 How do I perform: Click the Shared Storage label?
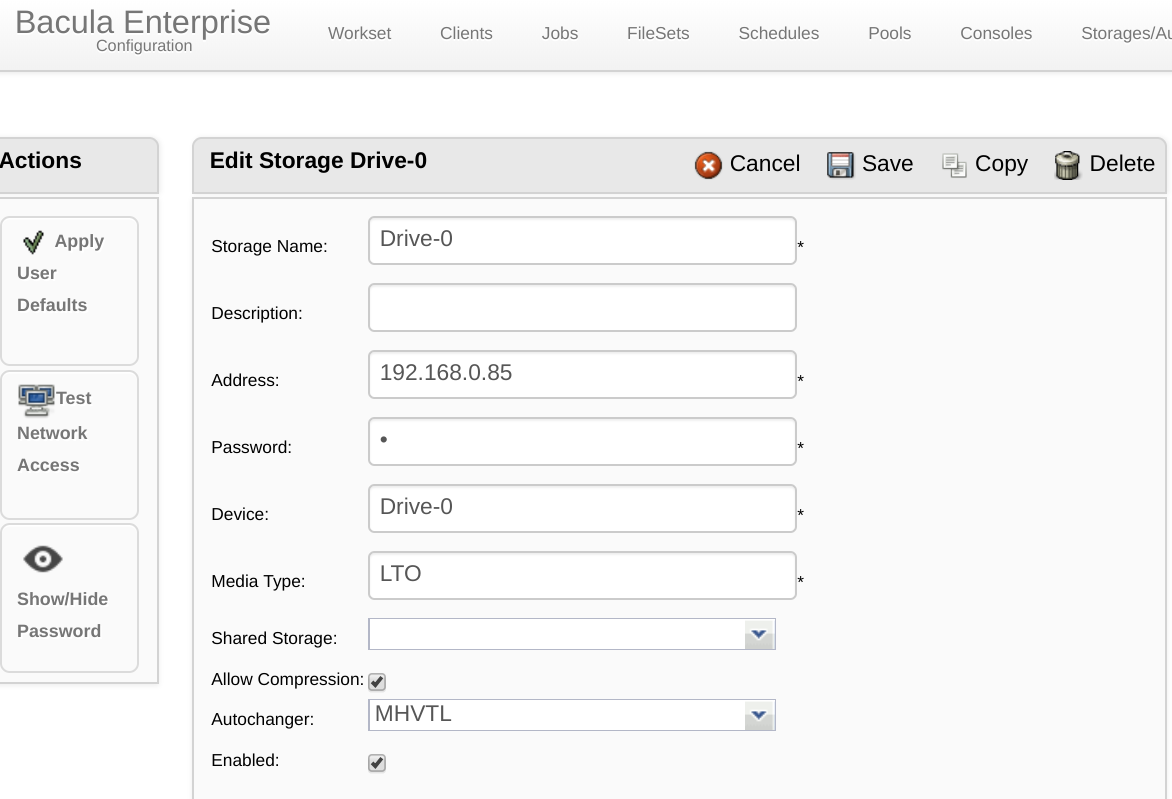point(274,638)
